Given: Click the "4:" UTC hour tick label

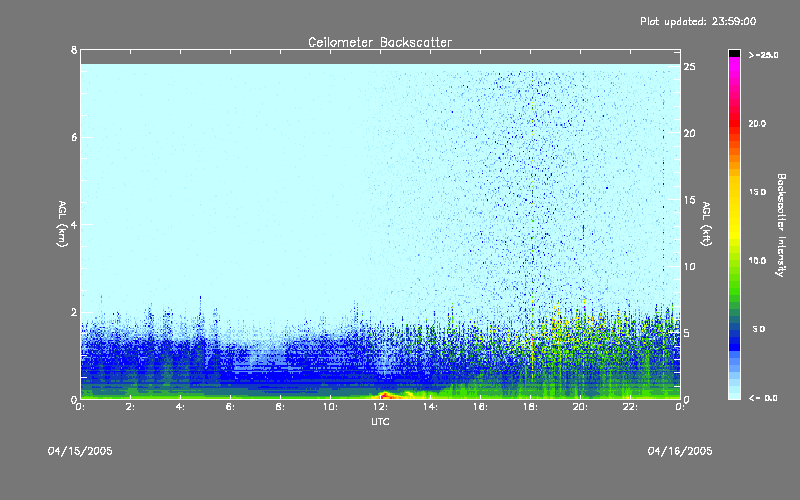Looking at the screenshot, I should click(x=180, y=407).
